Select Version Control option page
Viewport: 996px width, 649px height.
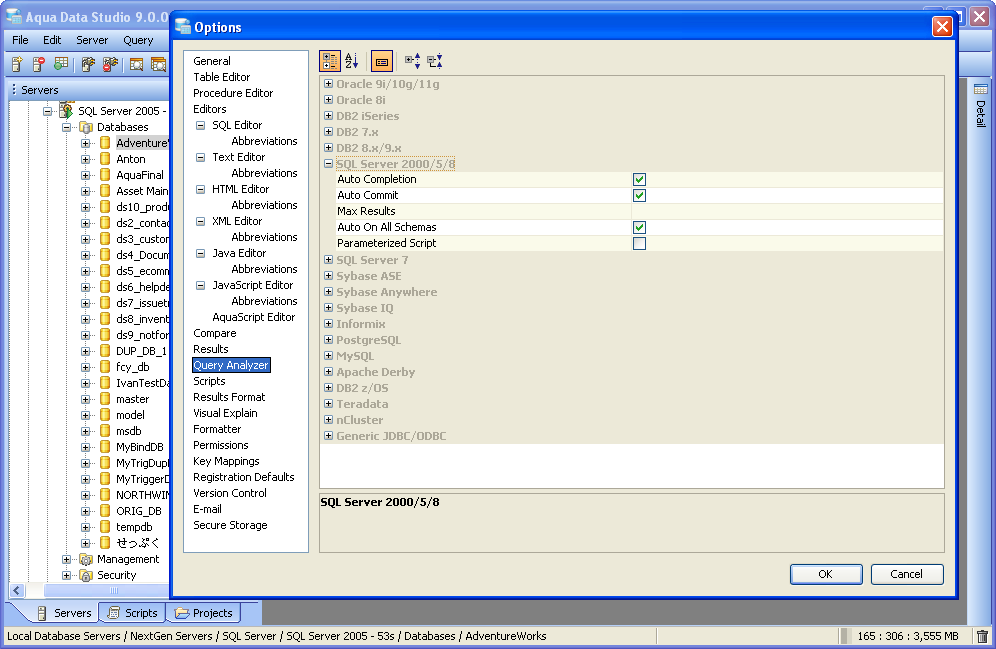[230, 493]
